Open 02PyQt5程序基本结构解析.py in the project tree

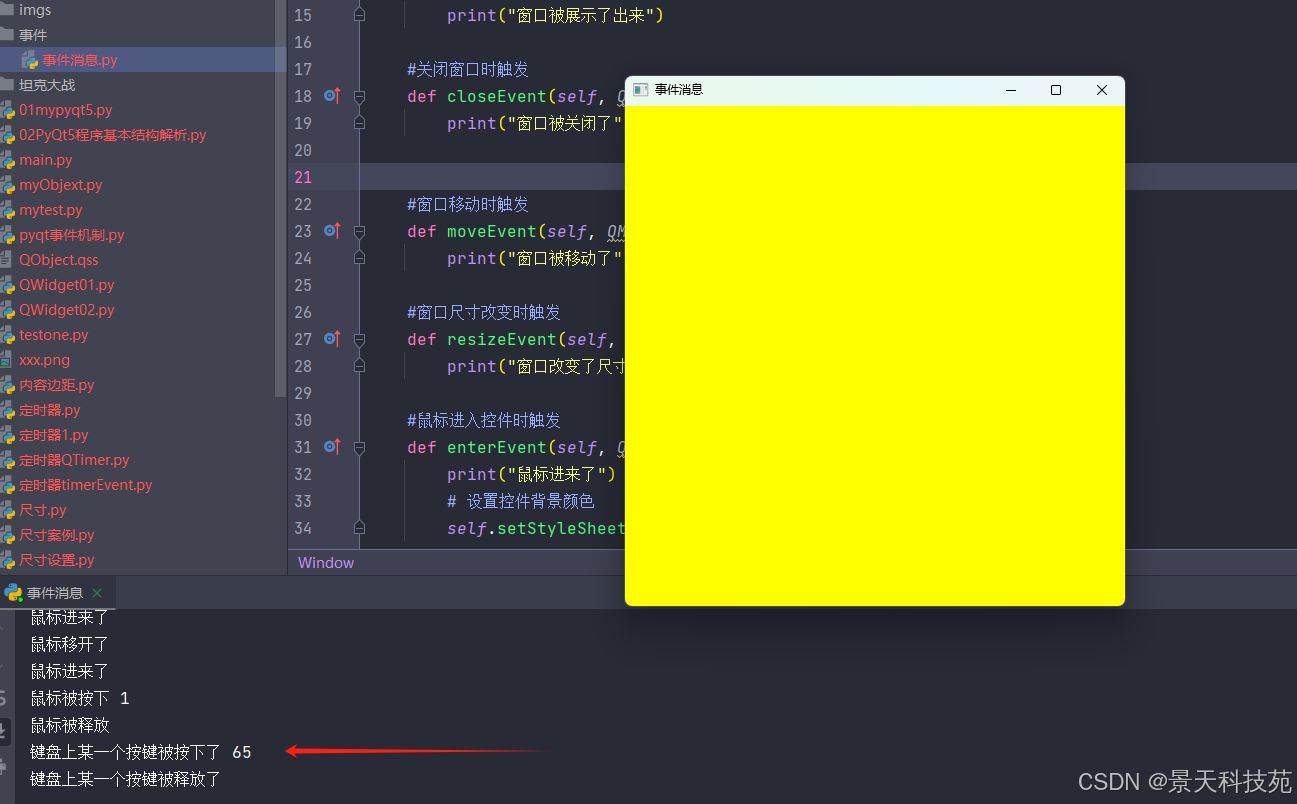[x=112, y=135]
